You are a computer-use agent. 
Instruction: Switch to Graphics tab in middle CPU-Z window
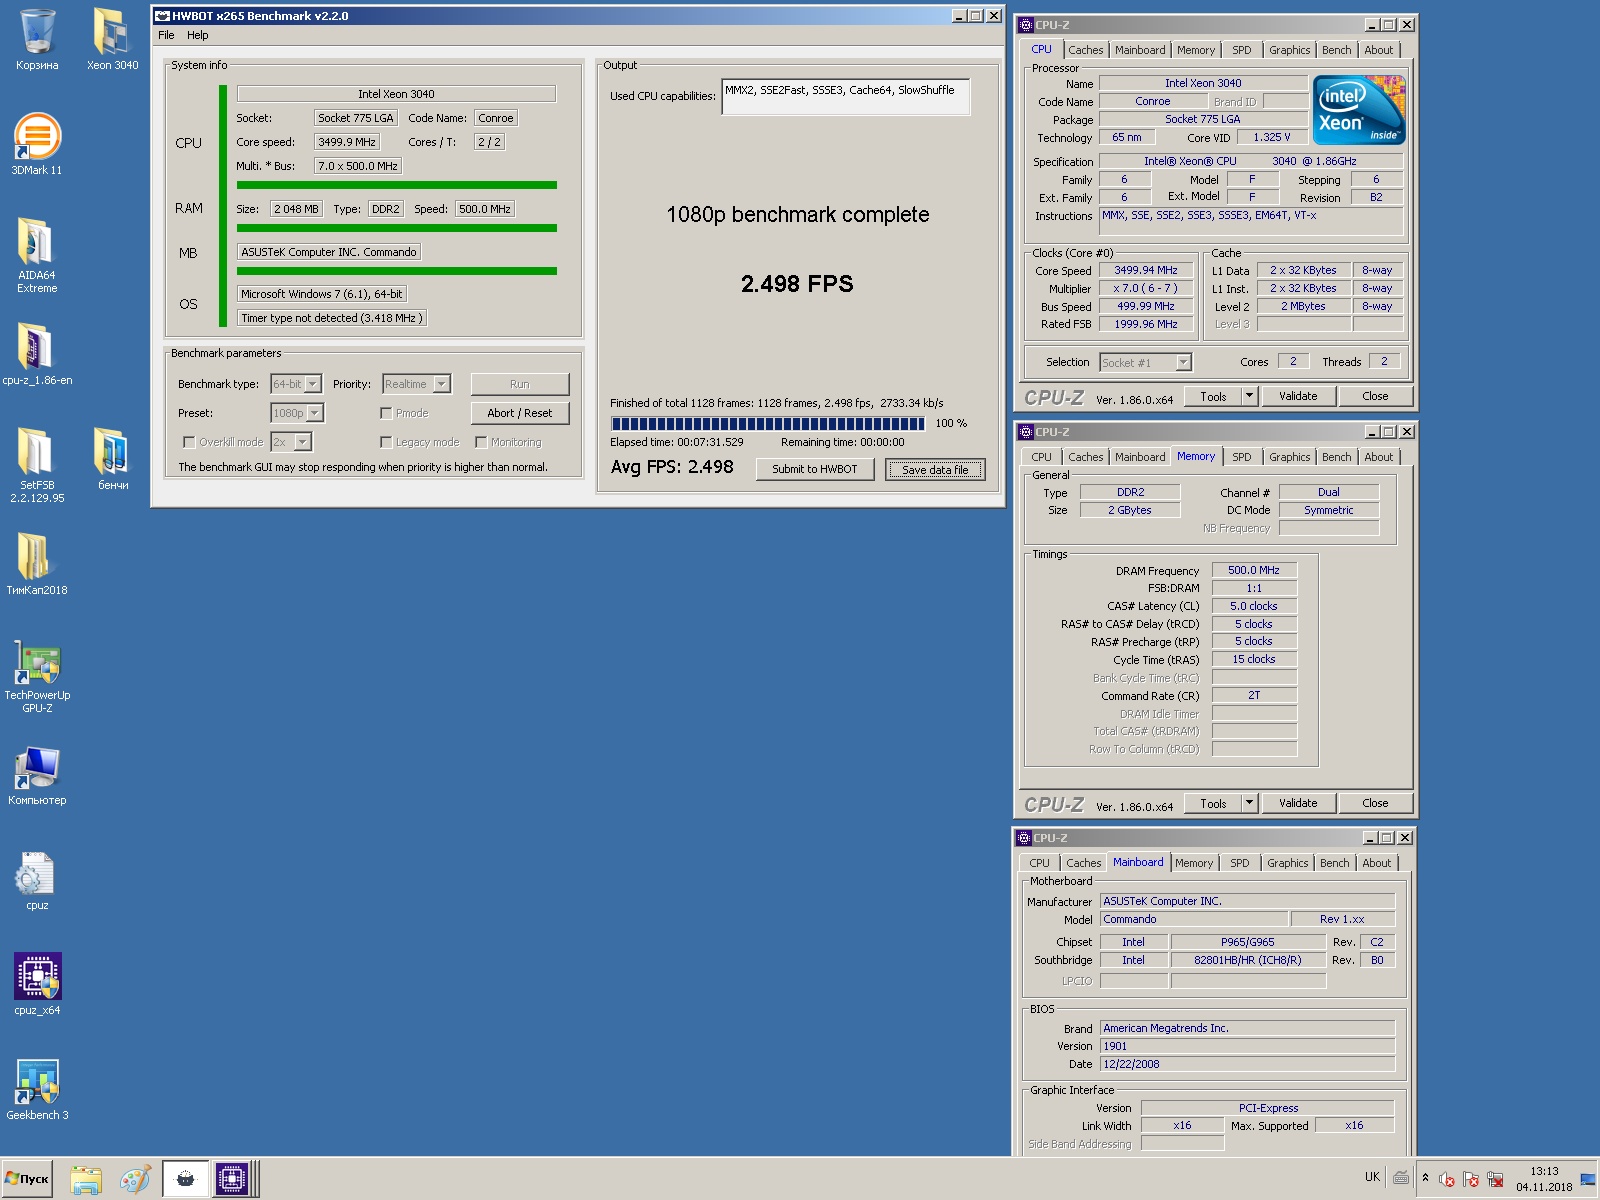coord(1289,457)
